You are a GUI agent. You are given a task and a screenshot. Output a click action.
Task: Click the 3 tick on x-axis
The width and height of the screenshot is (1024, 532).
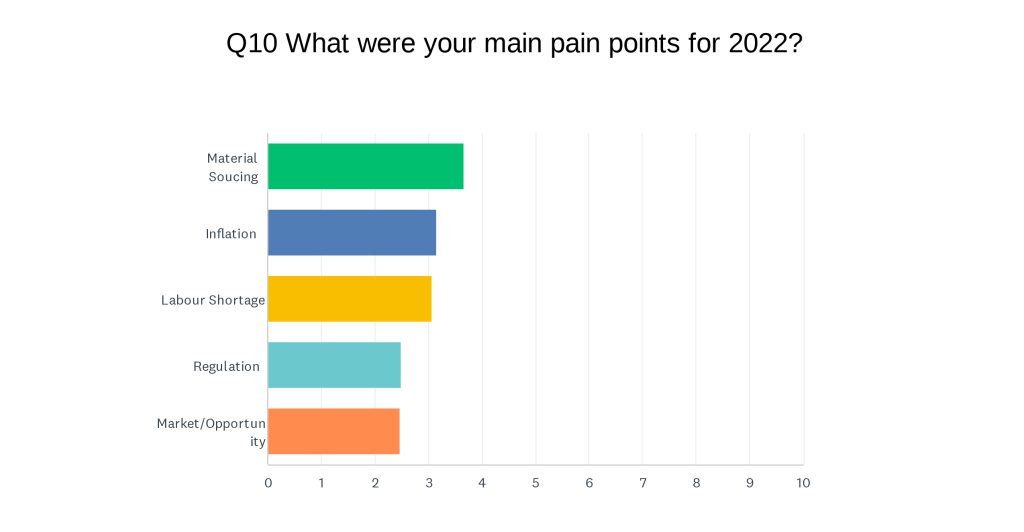pyautogui.click(x=429, y=483)
